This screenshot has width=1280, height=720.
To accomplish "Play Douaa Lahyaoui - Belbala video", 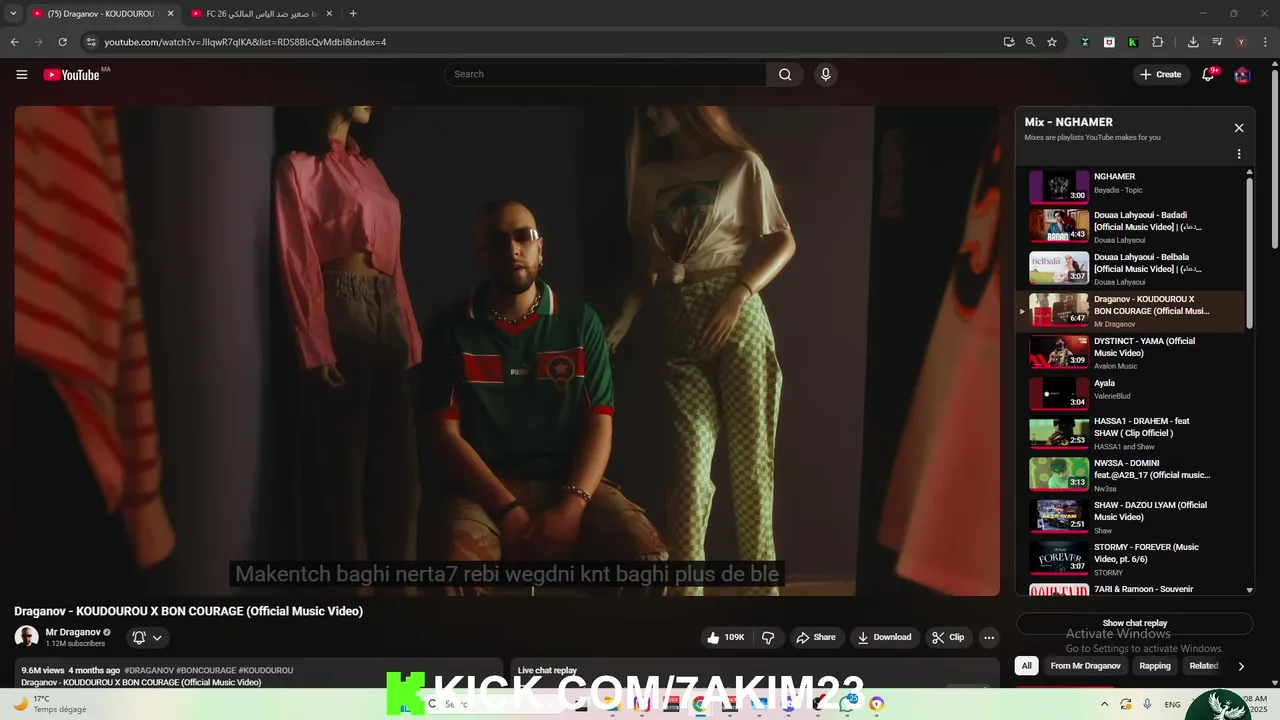I will 1130,268.
